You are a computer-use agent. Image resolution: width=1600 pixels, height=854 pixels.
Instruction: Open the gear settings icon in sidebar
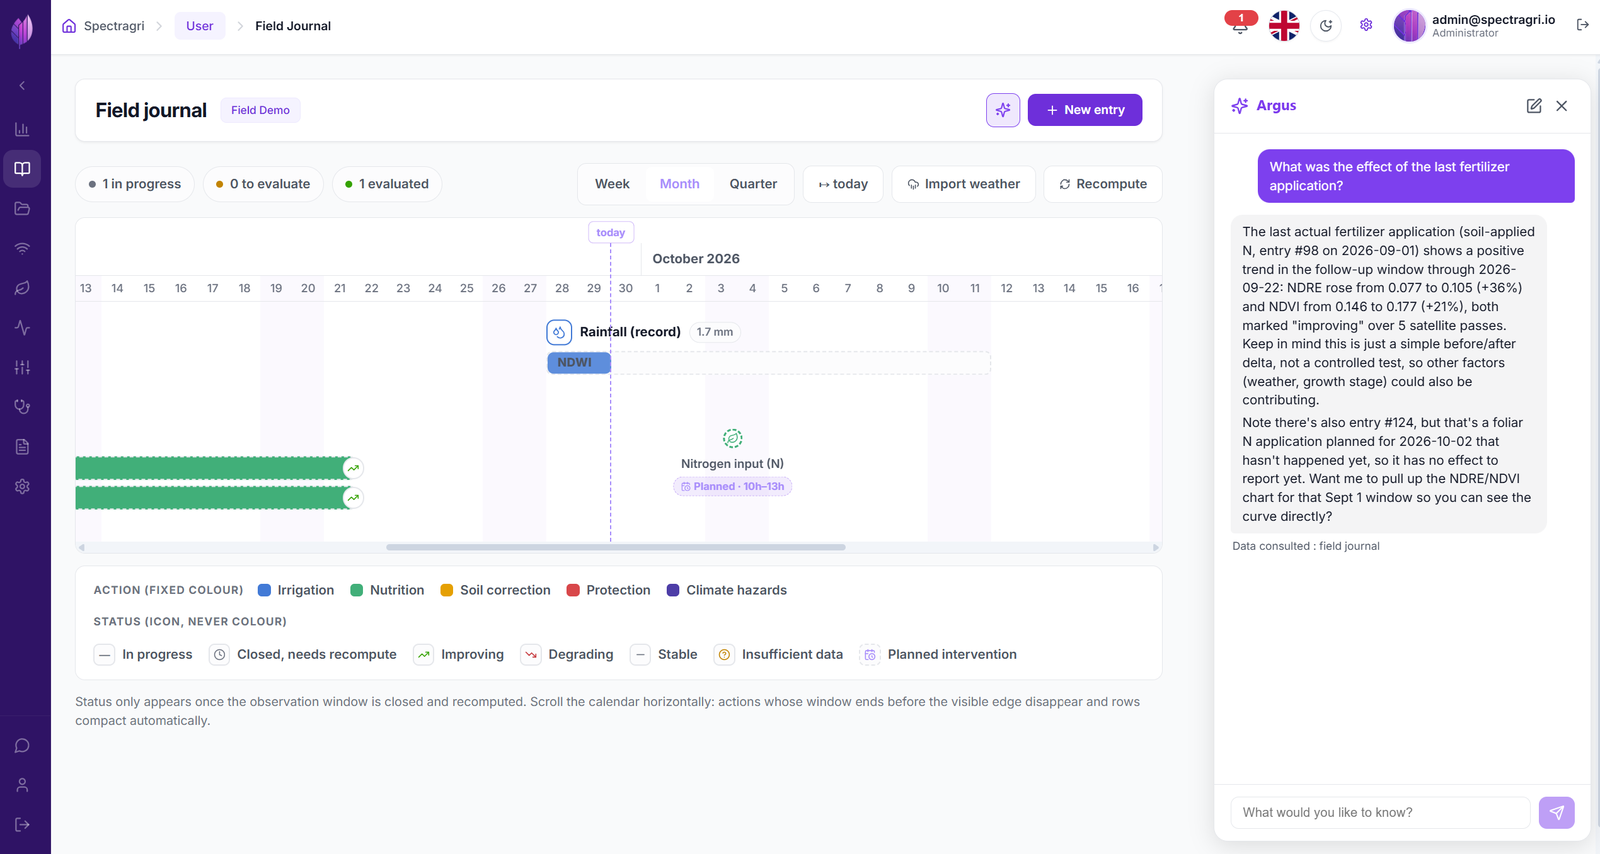pyautogui.click(x=22, y=486)
